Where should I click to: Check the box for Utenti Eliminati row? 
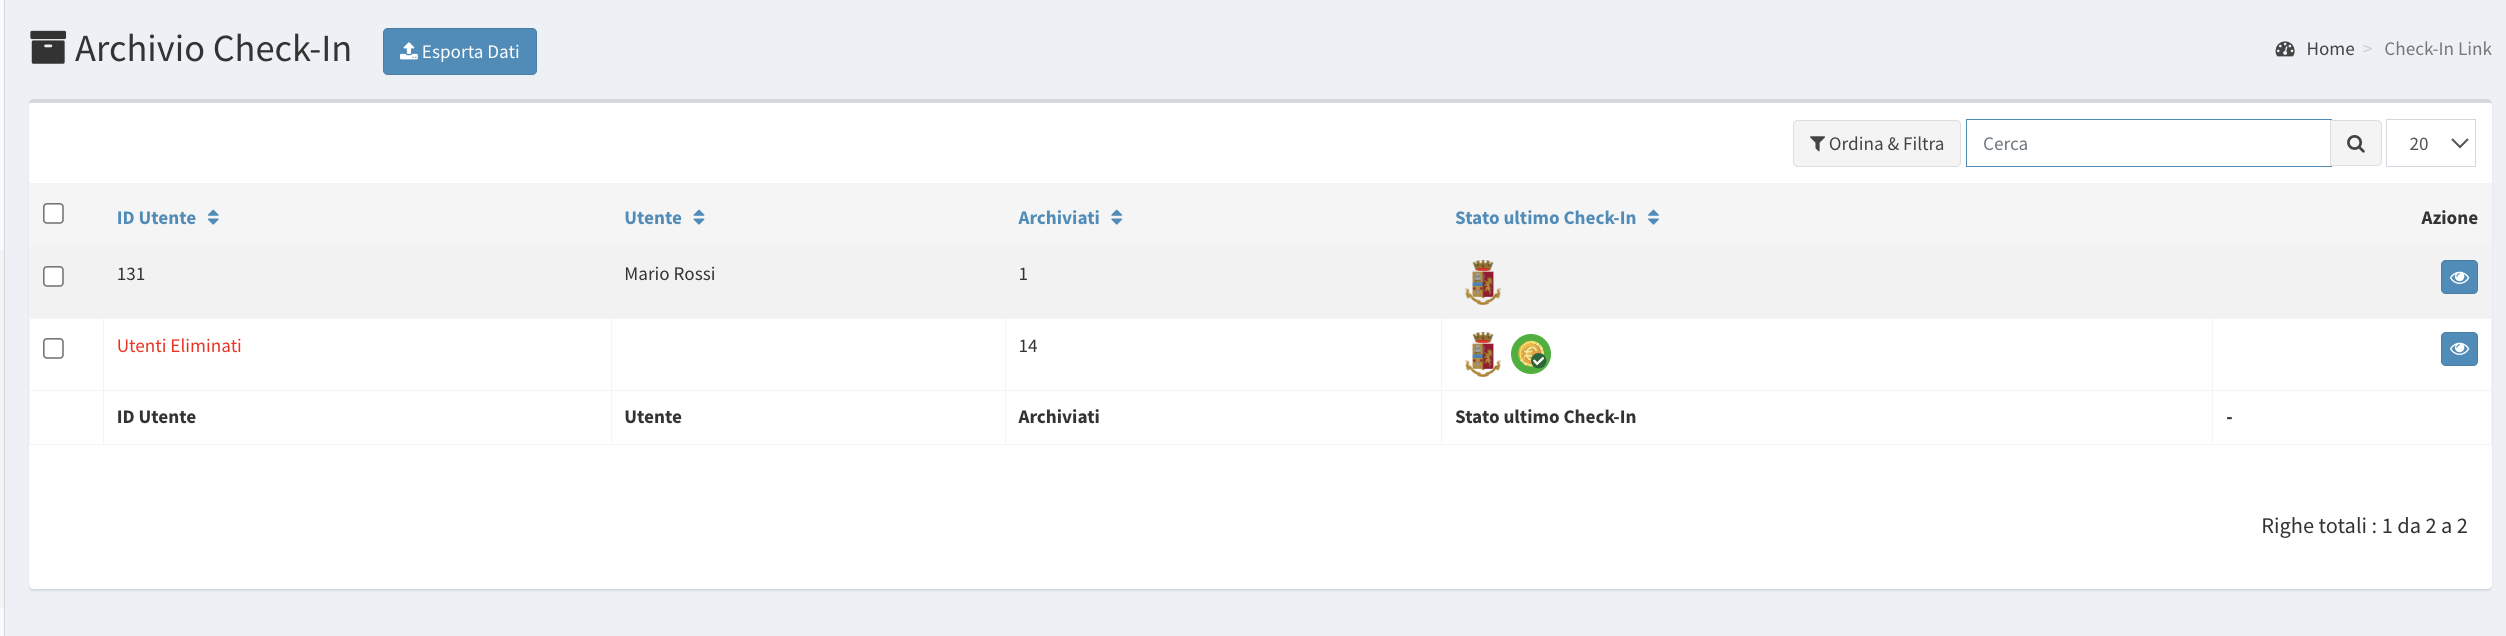point(54,348)
